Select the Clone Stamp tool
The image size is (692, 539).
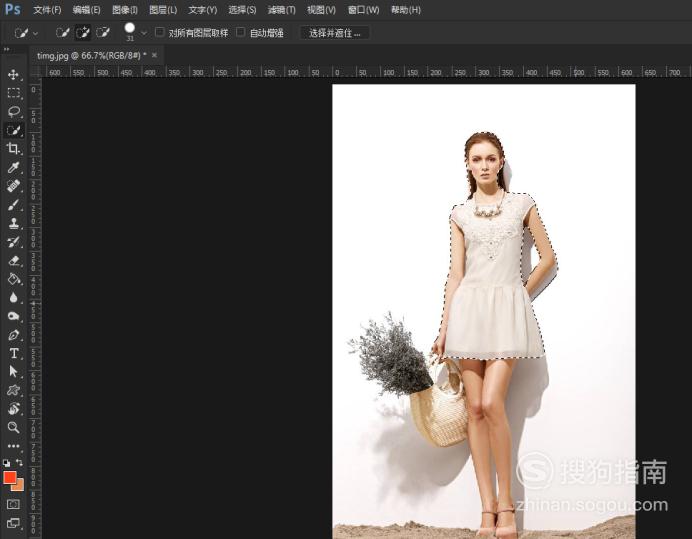pyautogui.click(x=13, y=223)
